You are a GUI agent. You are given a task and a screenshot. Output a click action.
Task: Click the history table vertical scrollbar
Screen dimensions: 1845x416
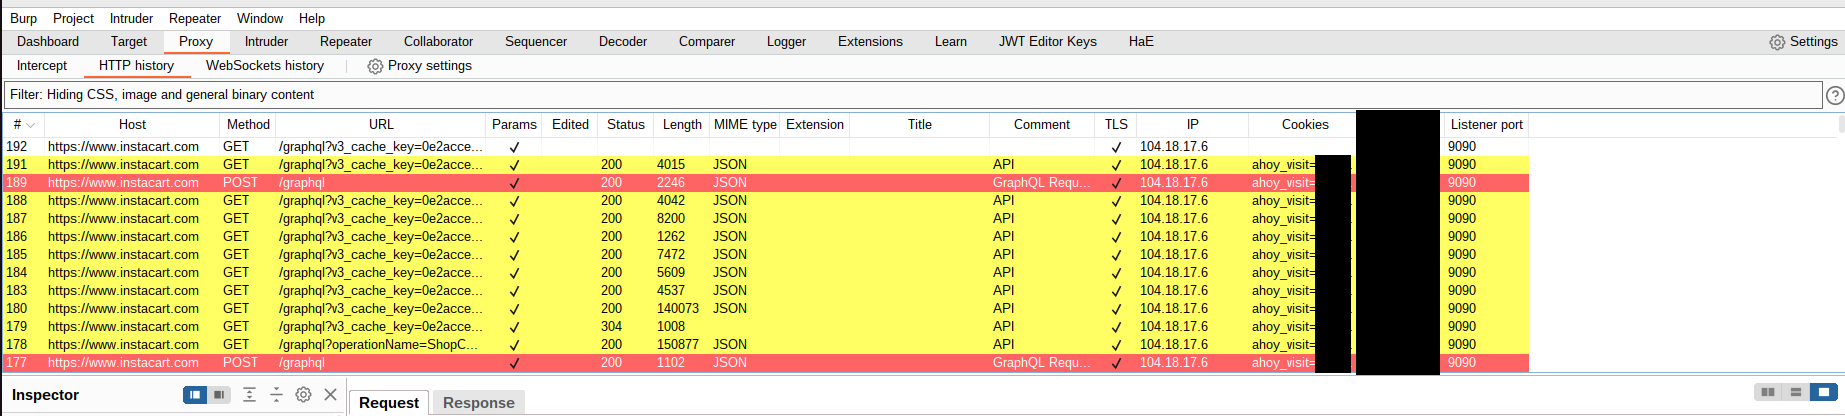[x=1841, y=124]
